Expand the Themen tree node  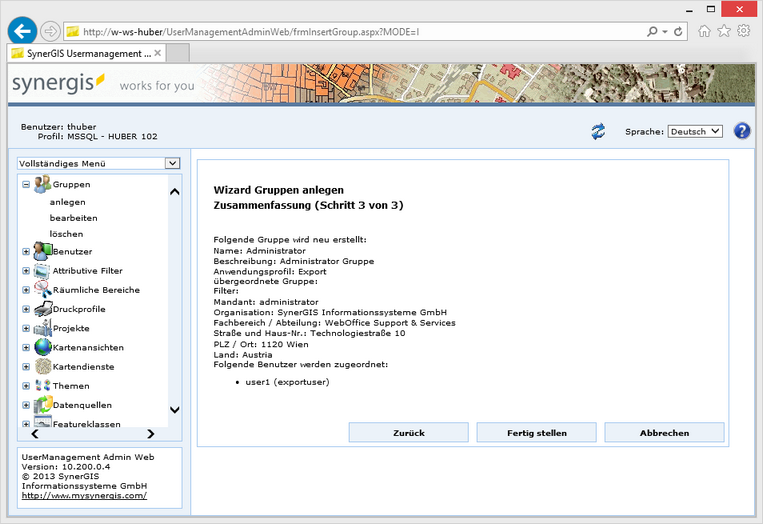26,386
